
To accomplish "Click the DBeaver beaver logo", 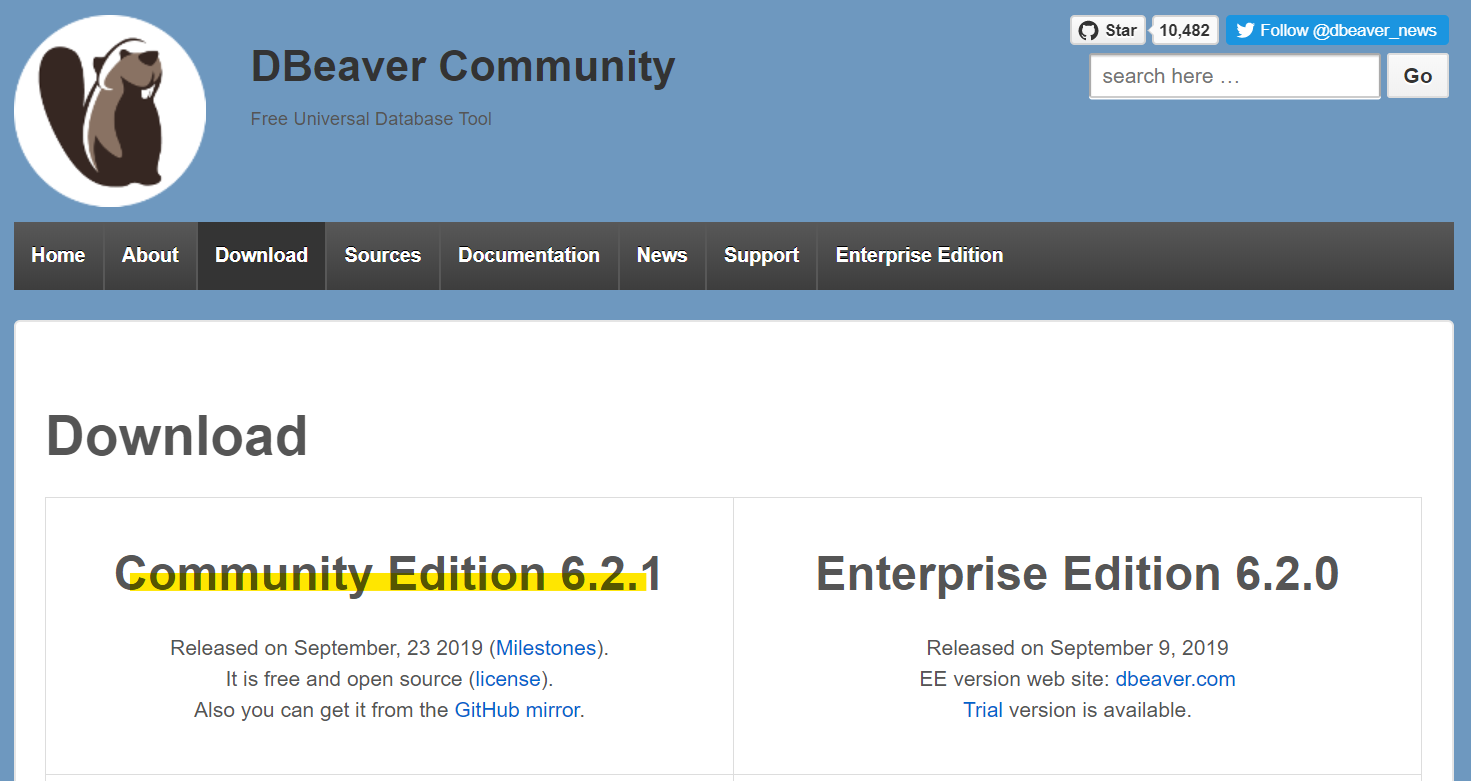I will 110,111.
